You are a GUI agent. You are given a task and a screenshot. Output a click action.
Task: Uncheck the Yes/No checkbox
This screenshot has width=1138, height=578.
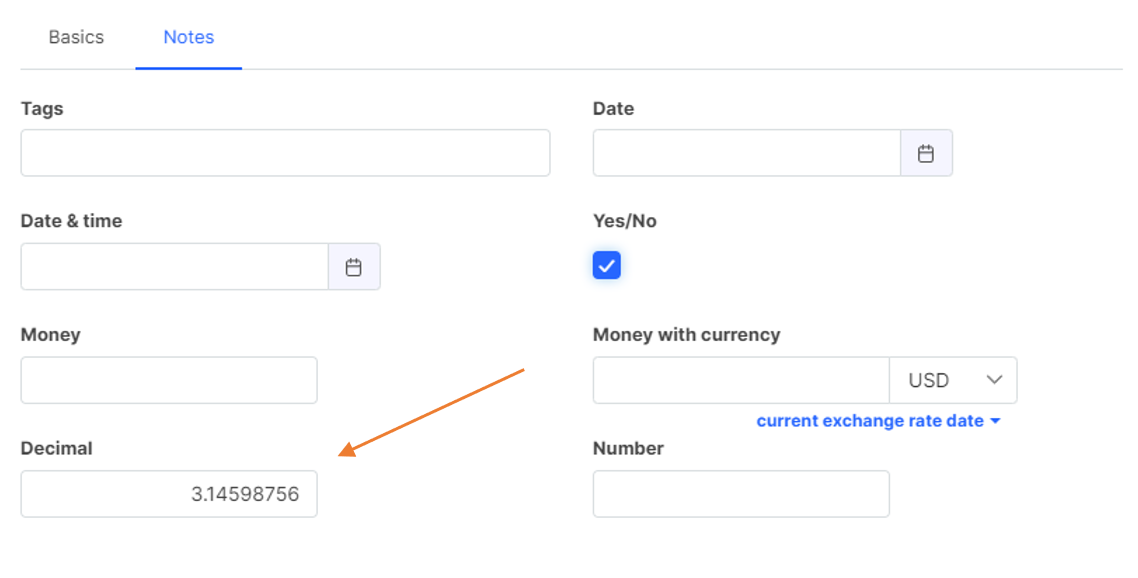tap(607, 265)
